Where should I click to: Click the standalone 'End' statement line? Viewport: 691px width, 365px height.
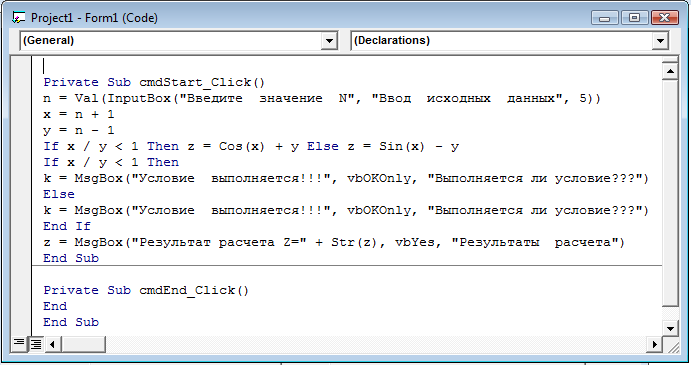55,306
